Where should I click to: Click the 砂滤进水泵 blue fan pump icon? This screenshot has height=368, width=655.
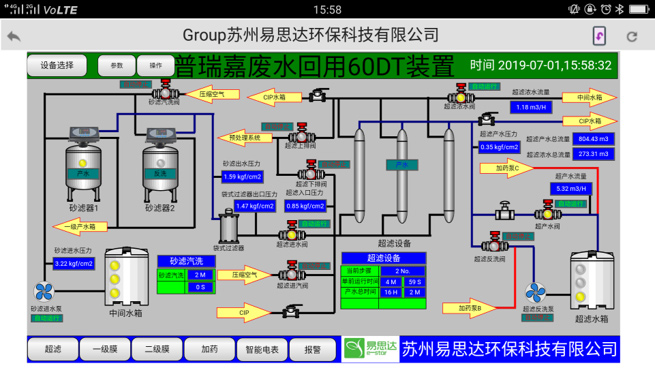pyautogui.click(x=44, y=292)
